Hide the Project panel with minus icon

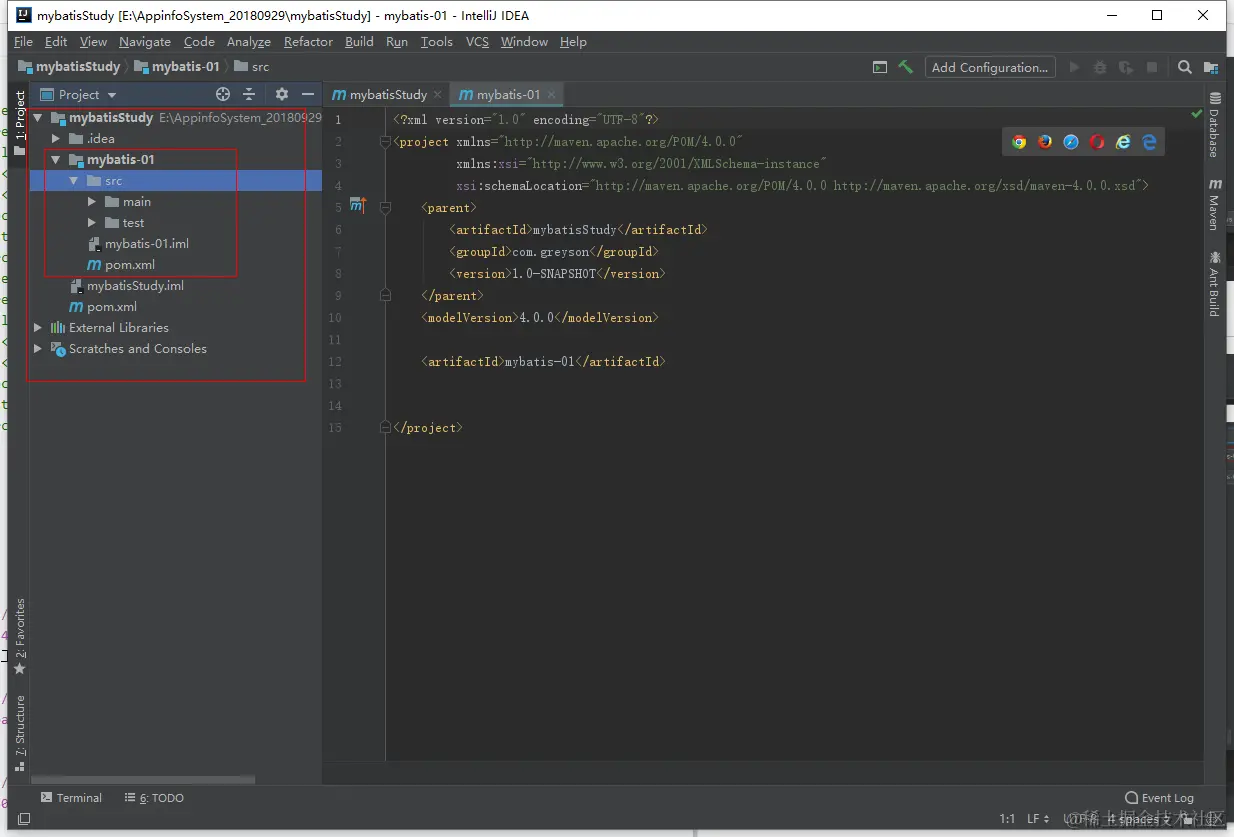[x=308, y=94]
